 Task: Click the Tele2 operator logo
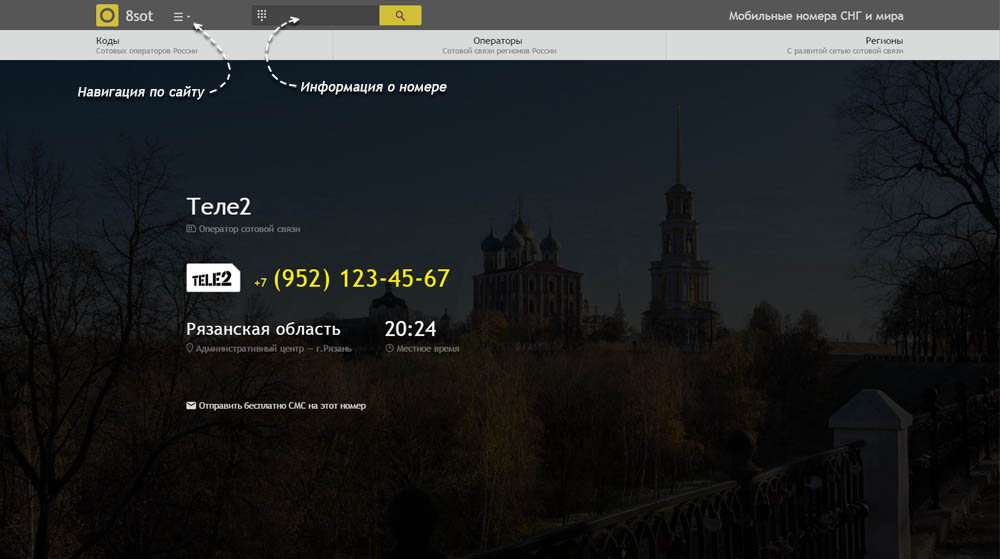213,278
